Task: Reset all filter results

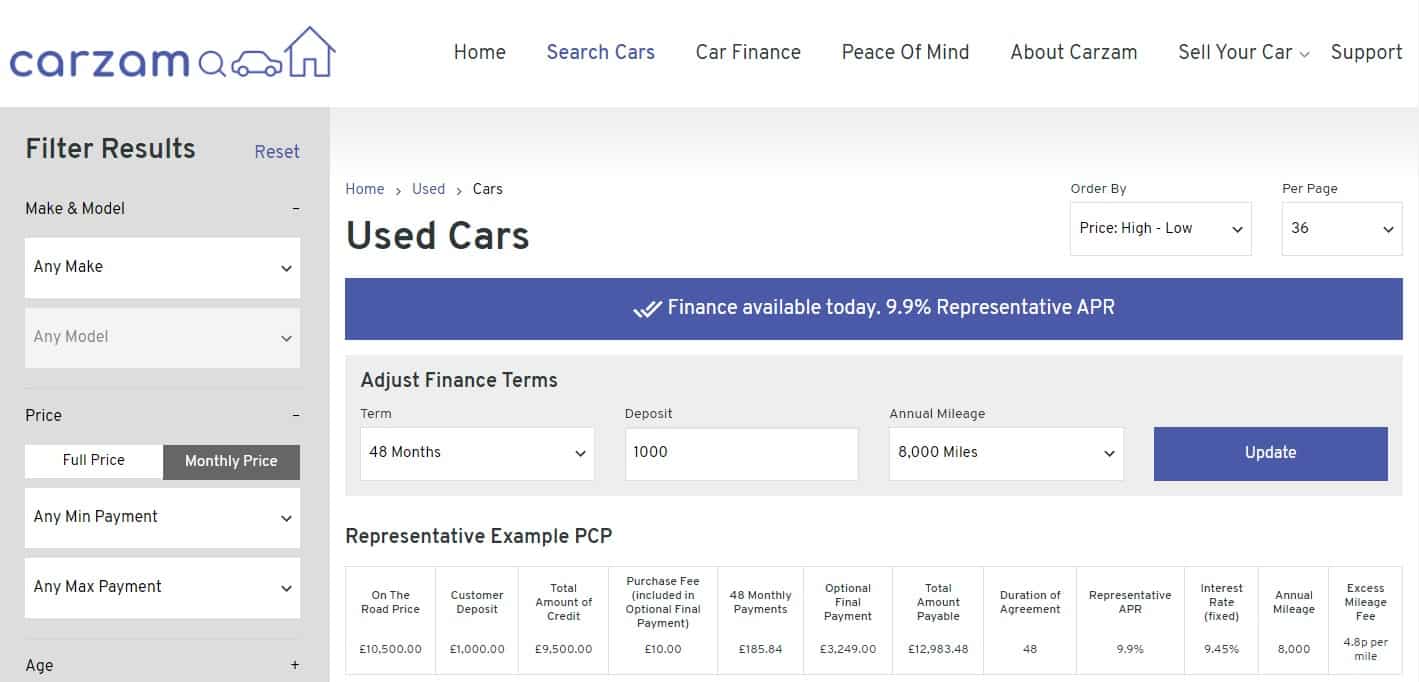Action: pyautogui.click(x=277, y=152)
